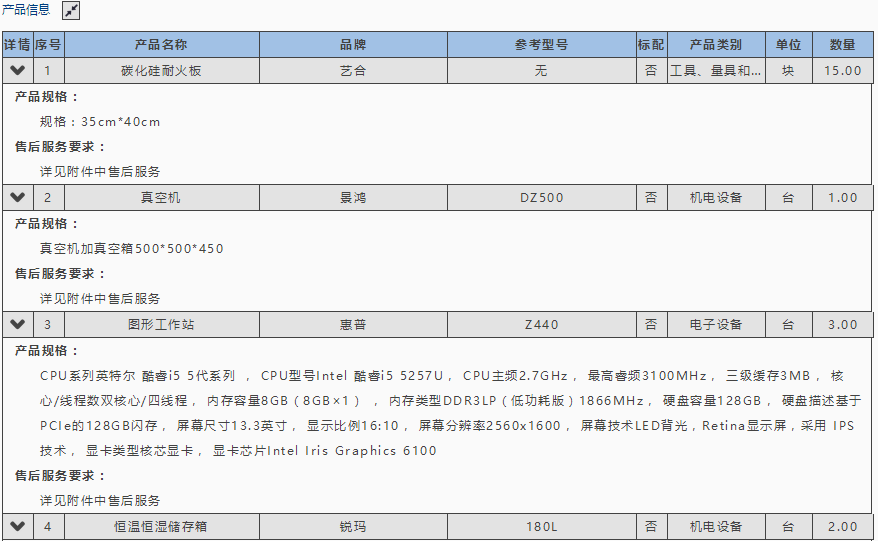Toggle details chevron for row 4 恒温恒湿储存箱
The height and width of the screenshot is (541, 878).
pyautogui.click(x=17, y=527)
